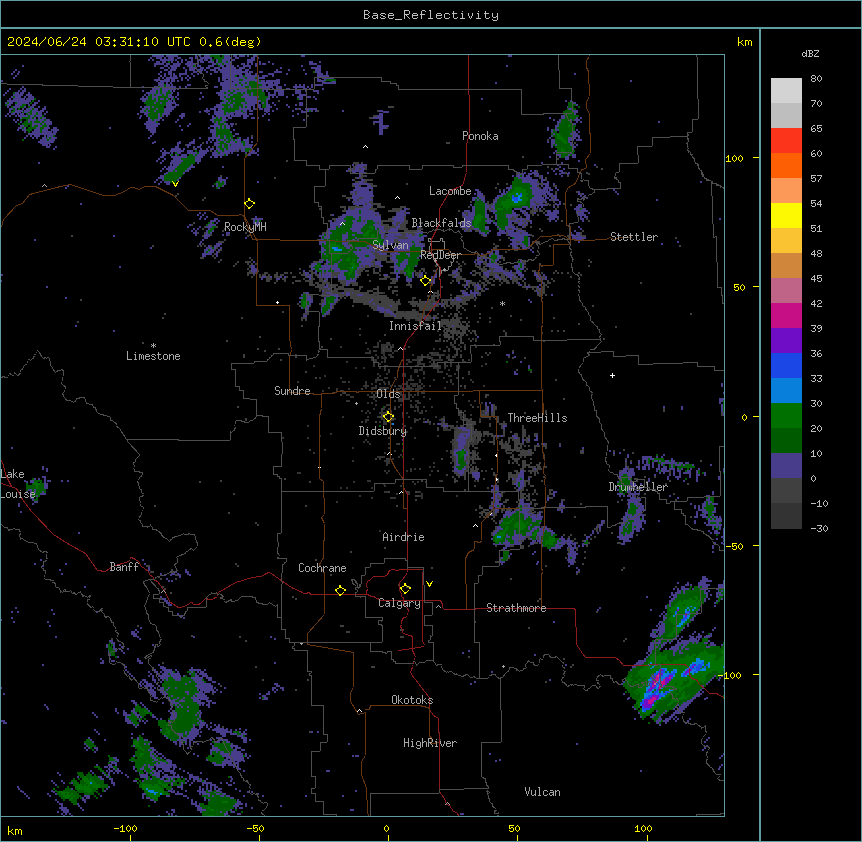Click the Banff label
This screenshot has height=842, width=862.
point(124,567)
